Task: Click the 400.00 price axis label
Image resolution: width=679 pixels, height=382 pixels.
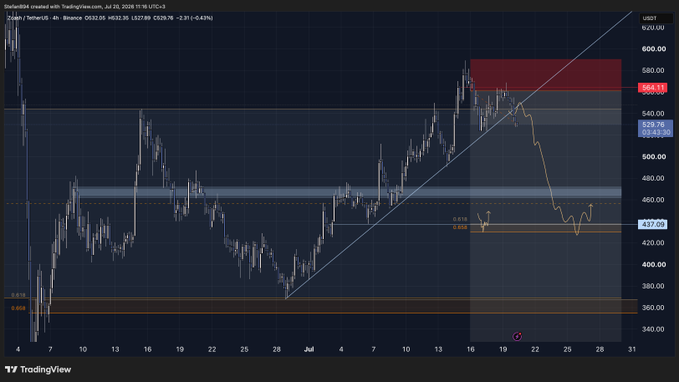Action: (x=653, y=265)
